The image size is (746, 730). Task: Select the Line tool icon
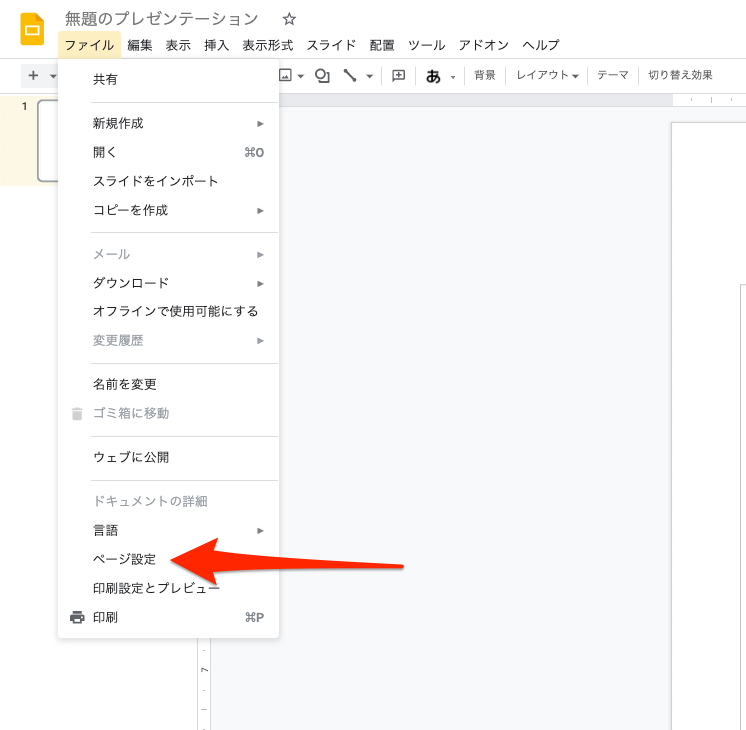(x=350, y=75)
